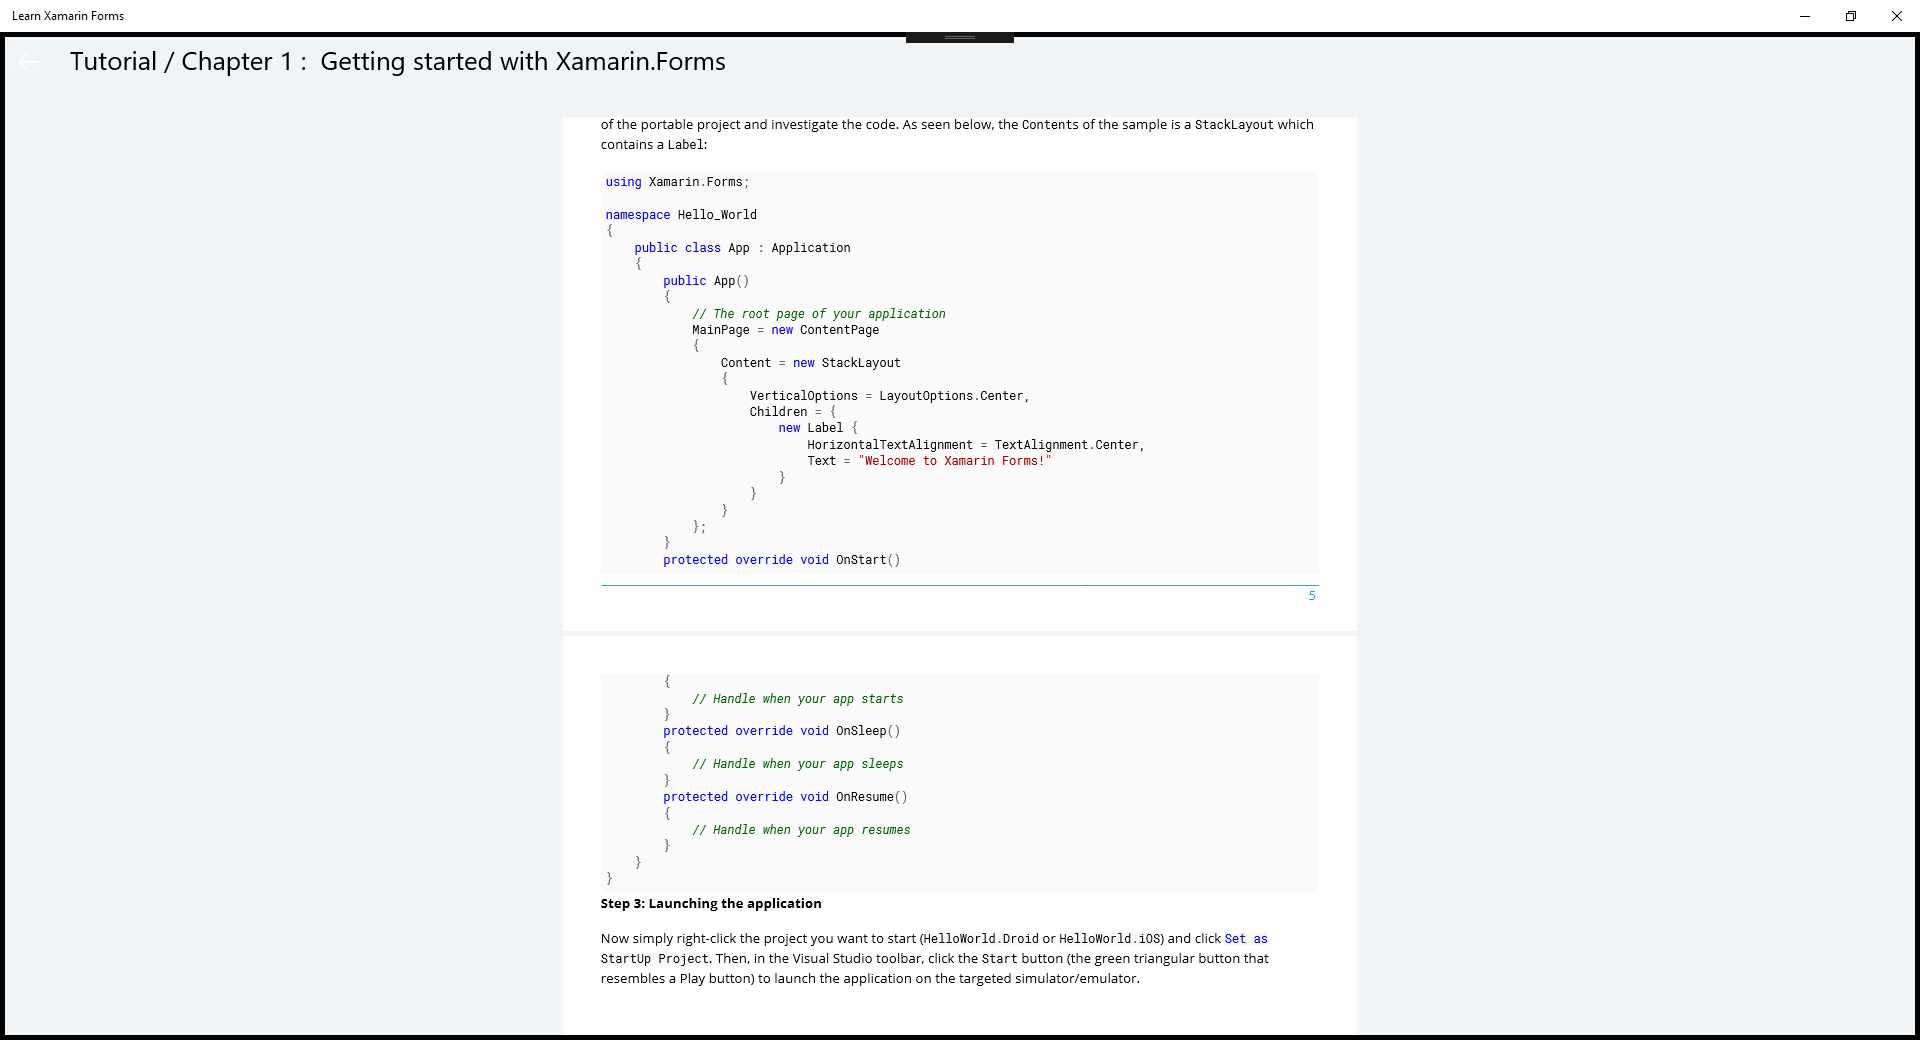The width and height of the screenshot is (1920, 1040).
Task: Click the string "Welcome to Xamarin Forms!"
Action: tap(955, 461)
